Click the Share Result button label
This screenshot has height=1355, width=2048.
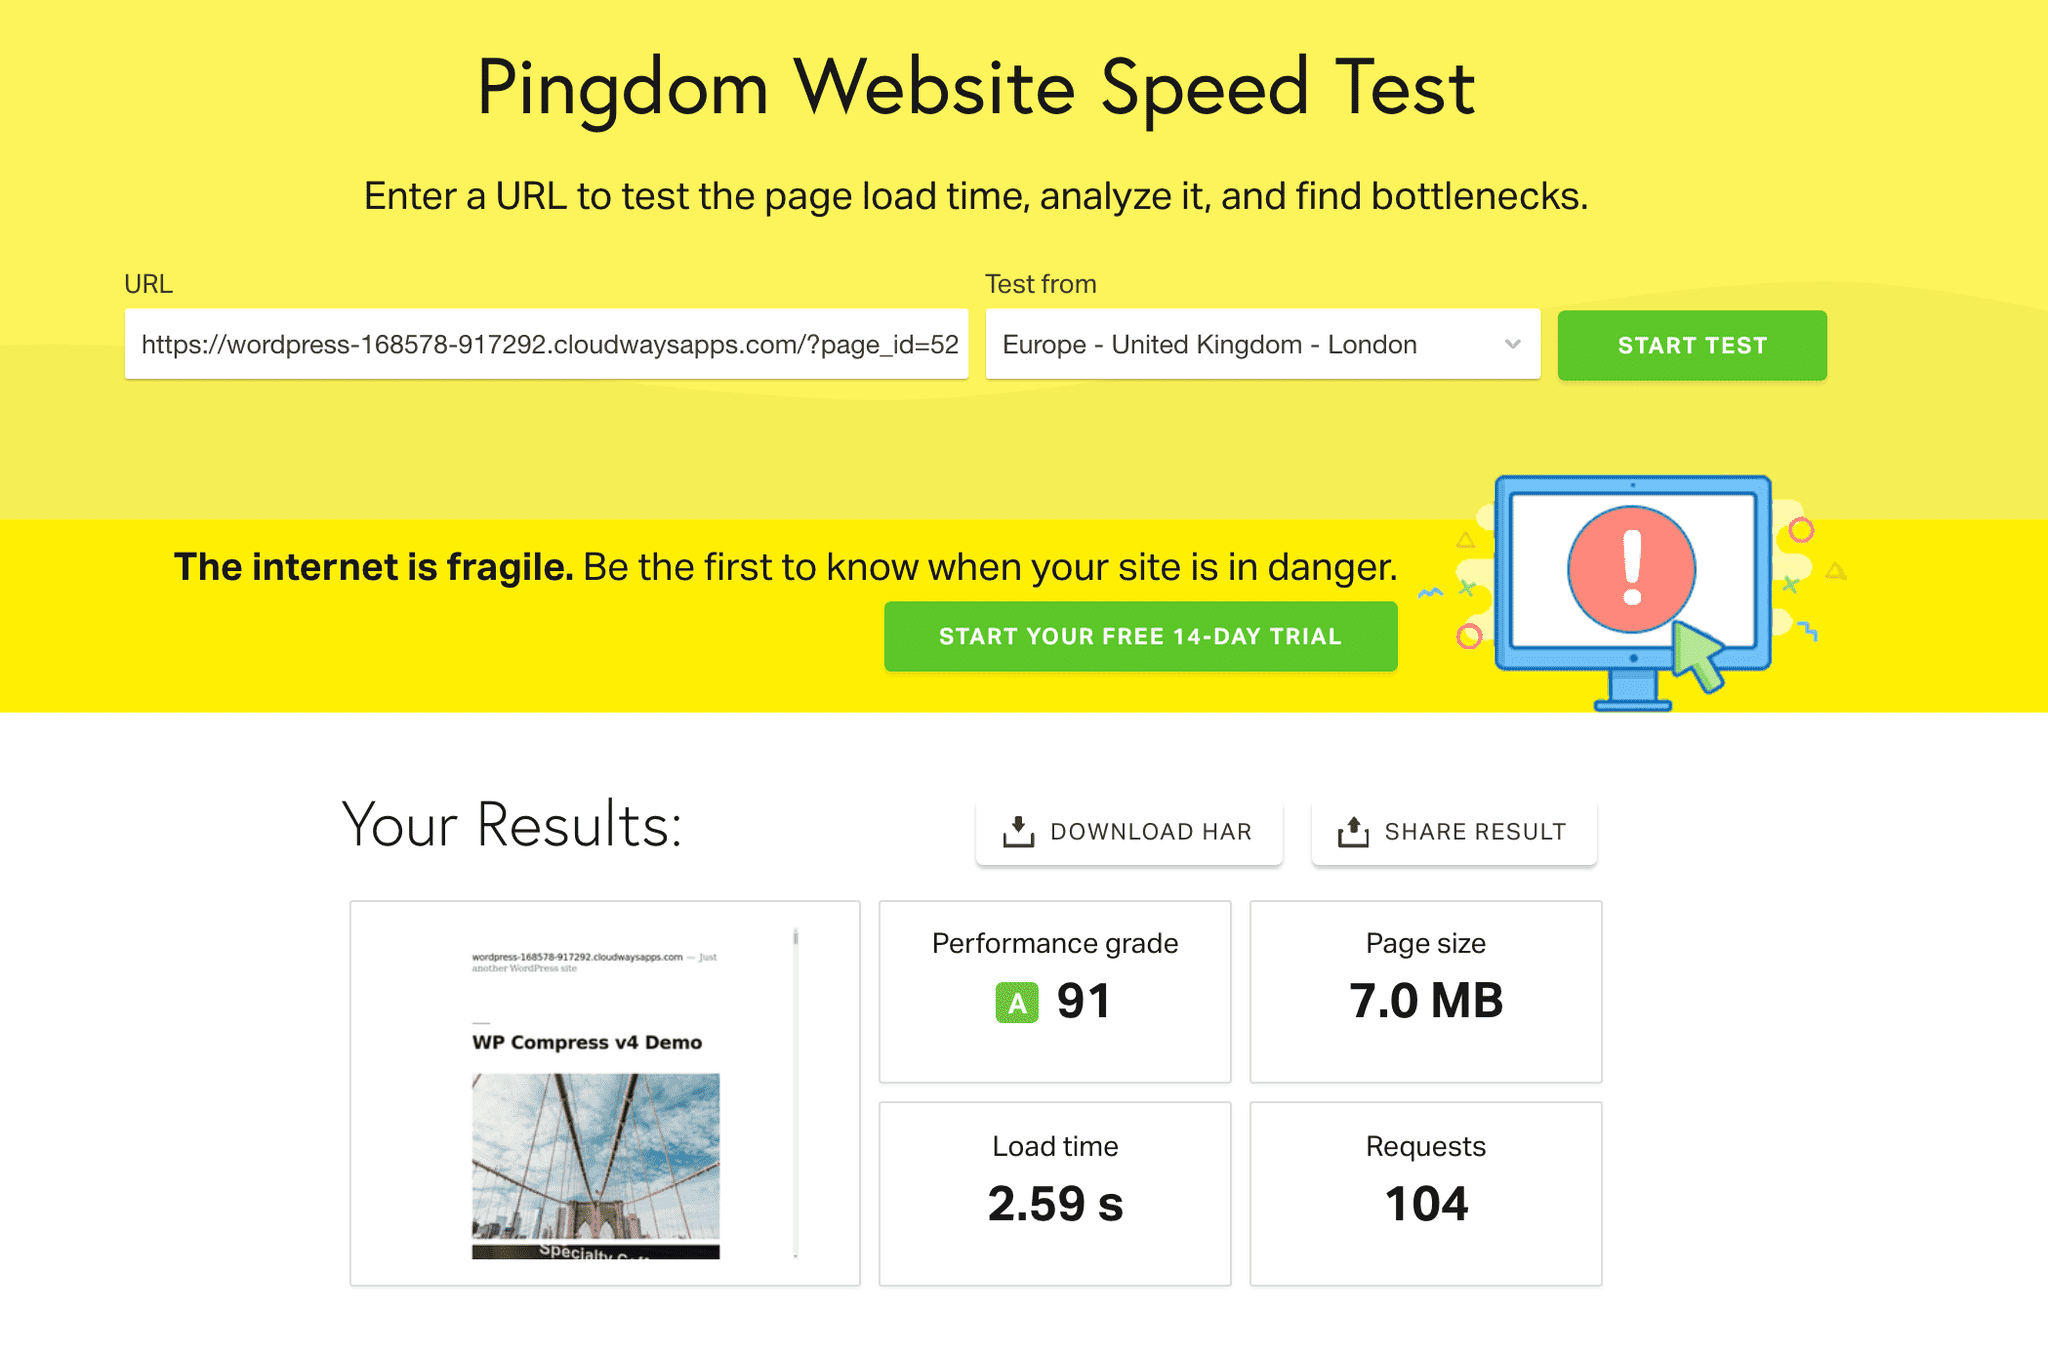(x=1475, y=832)
